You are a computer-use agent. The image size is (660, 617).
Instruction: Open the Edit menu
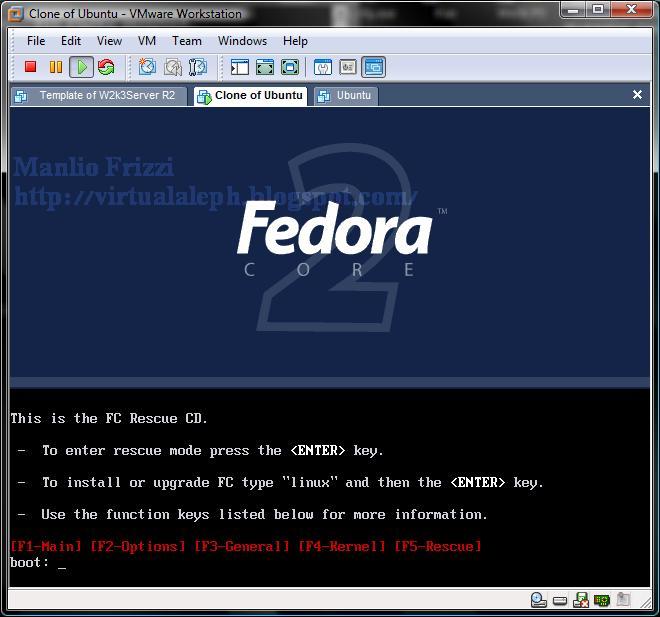[71, 41]
